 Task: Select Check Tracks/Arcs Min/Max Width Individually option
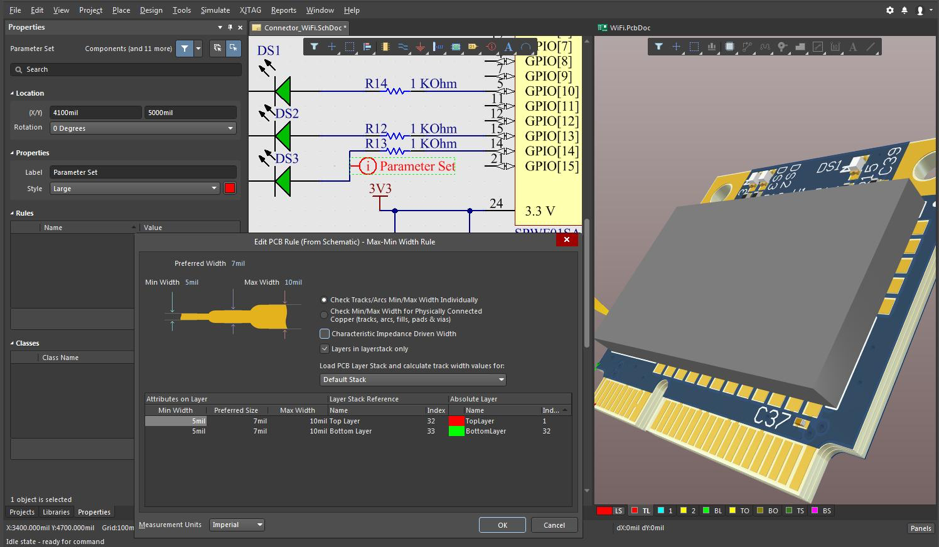(x=324, y=300)
